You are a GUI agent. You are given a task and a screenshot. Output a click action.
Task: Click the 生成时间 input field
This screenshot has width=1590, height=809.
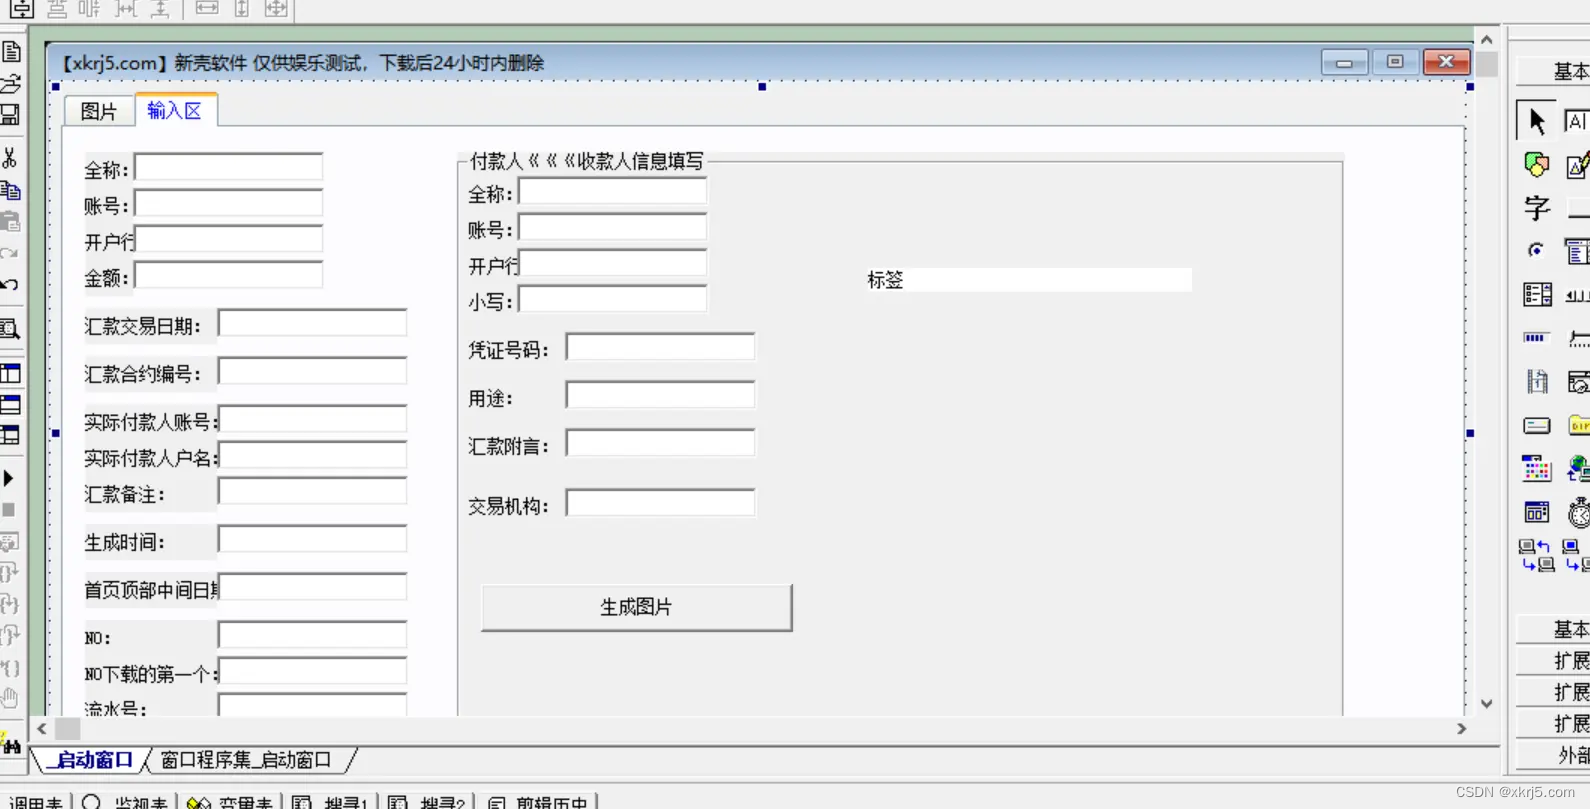(312, 539)
